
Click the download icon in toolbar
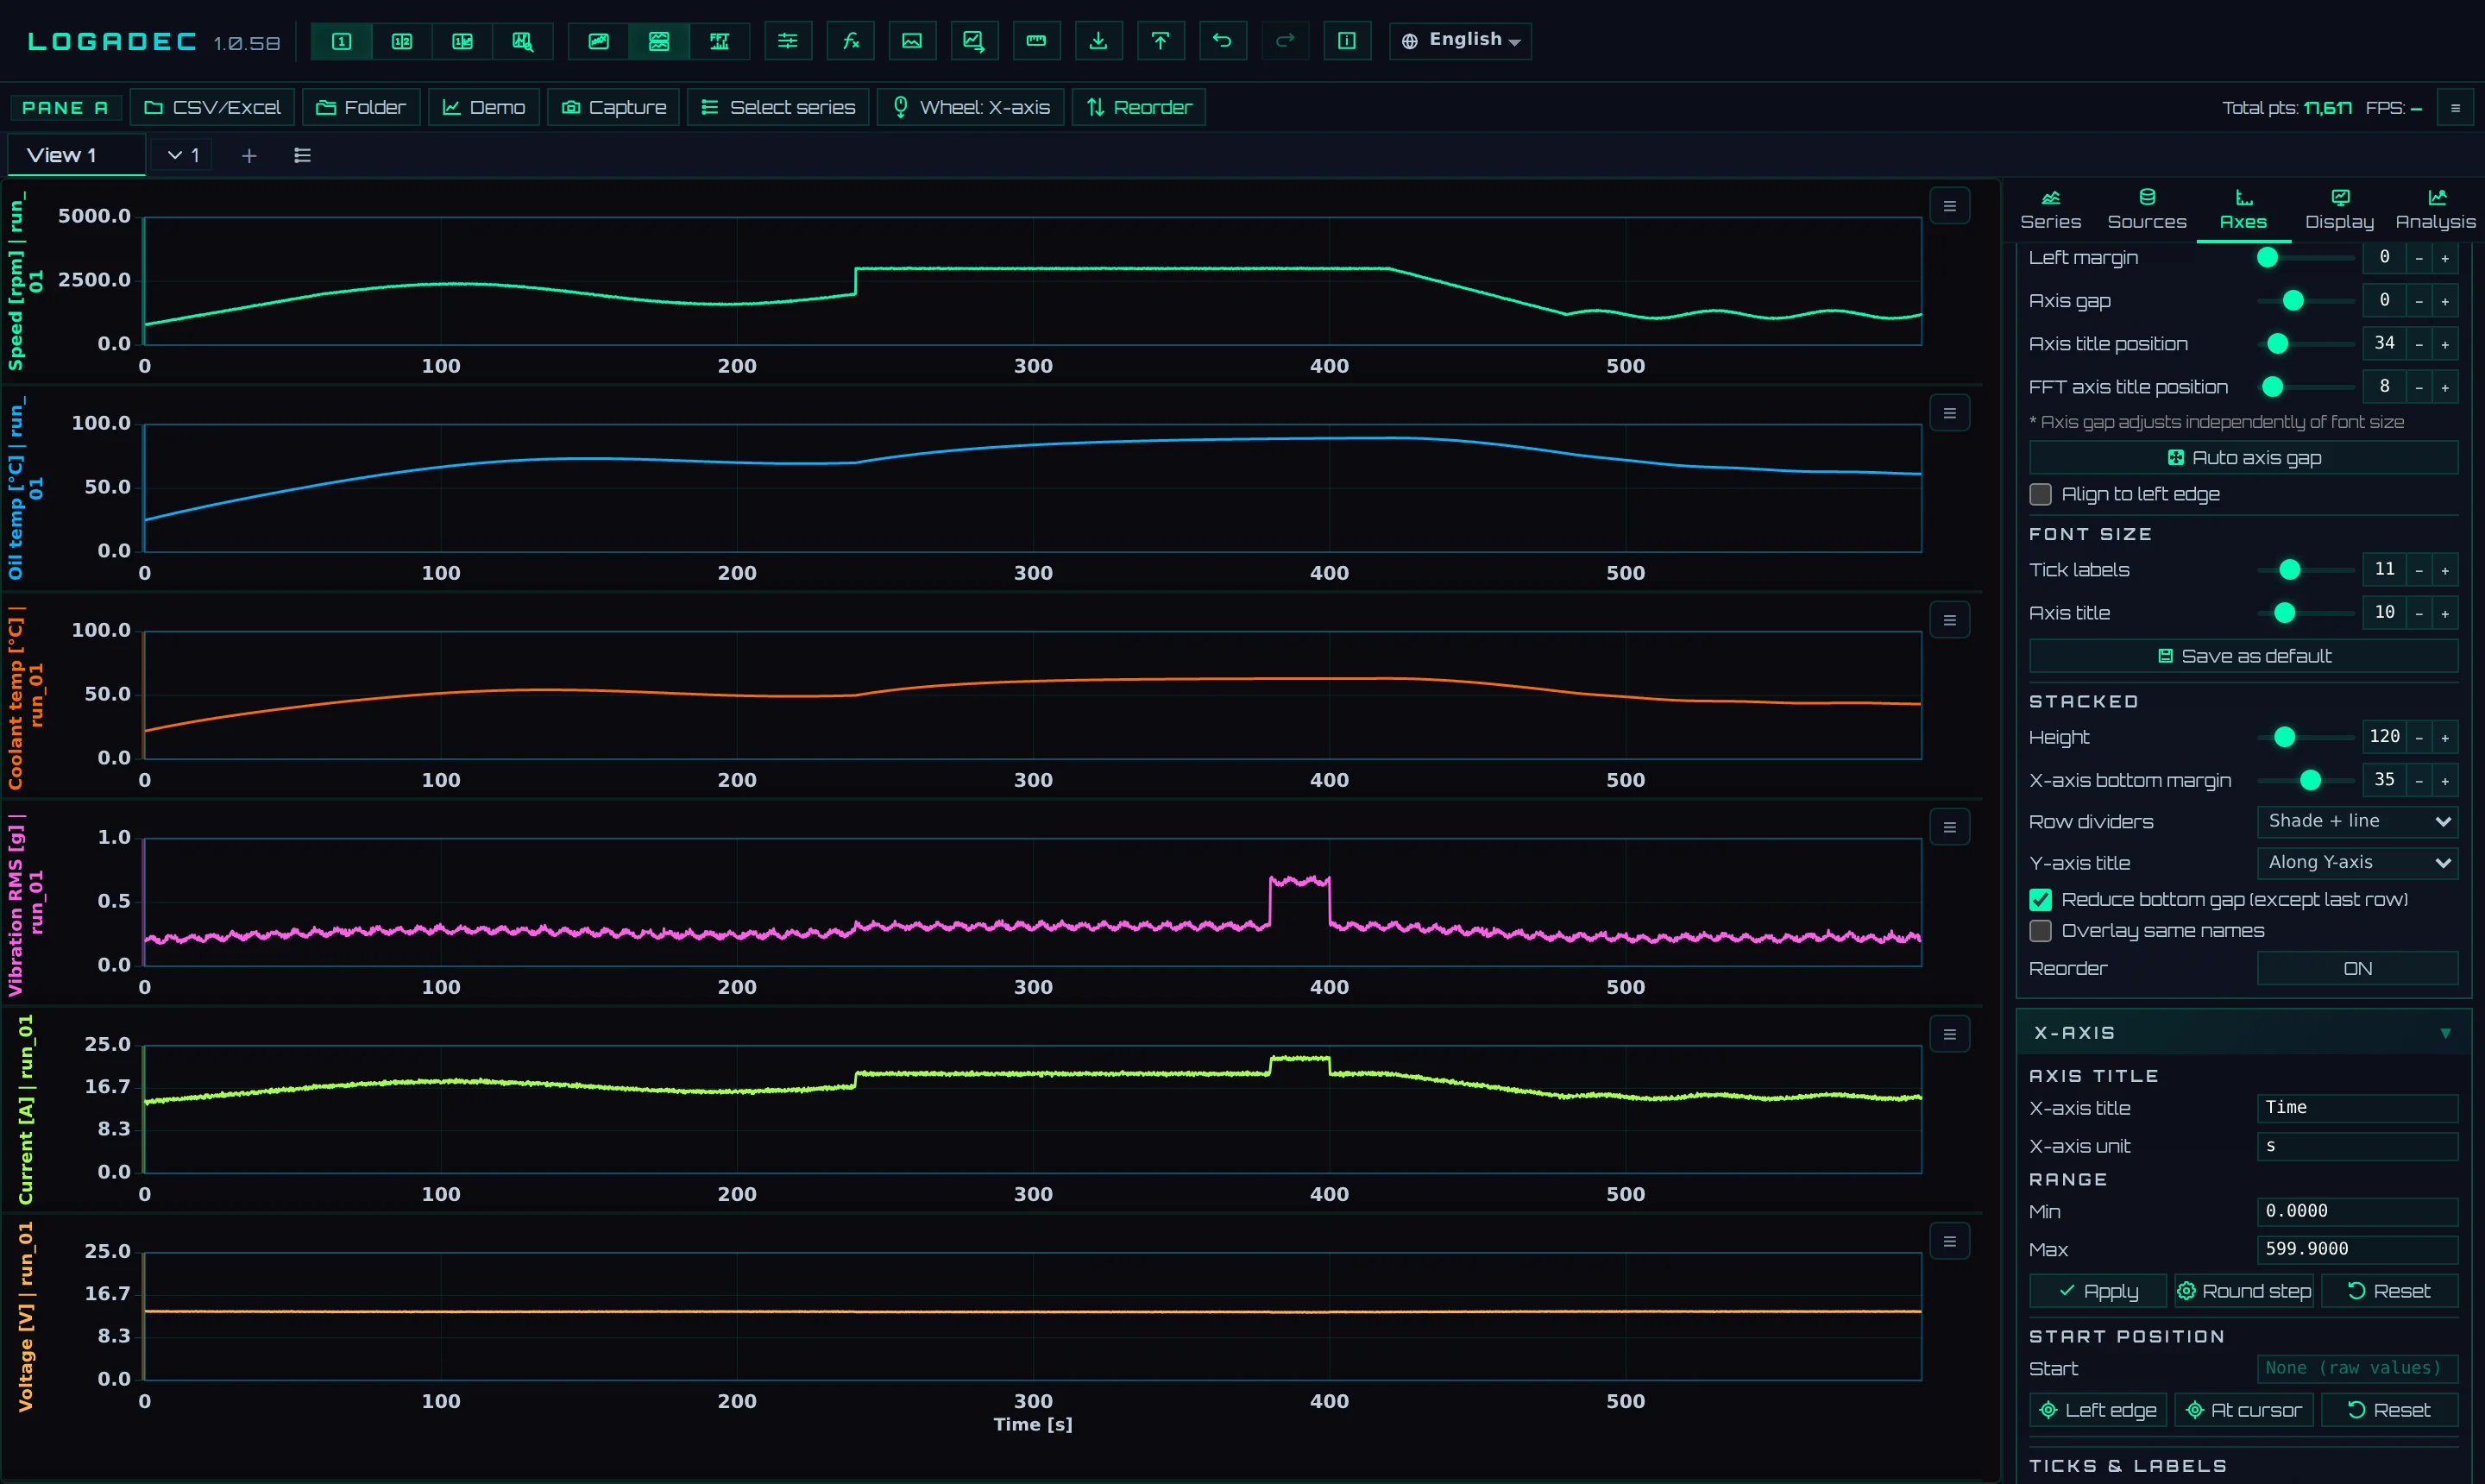tap(1098, 41)
